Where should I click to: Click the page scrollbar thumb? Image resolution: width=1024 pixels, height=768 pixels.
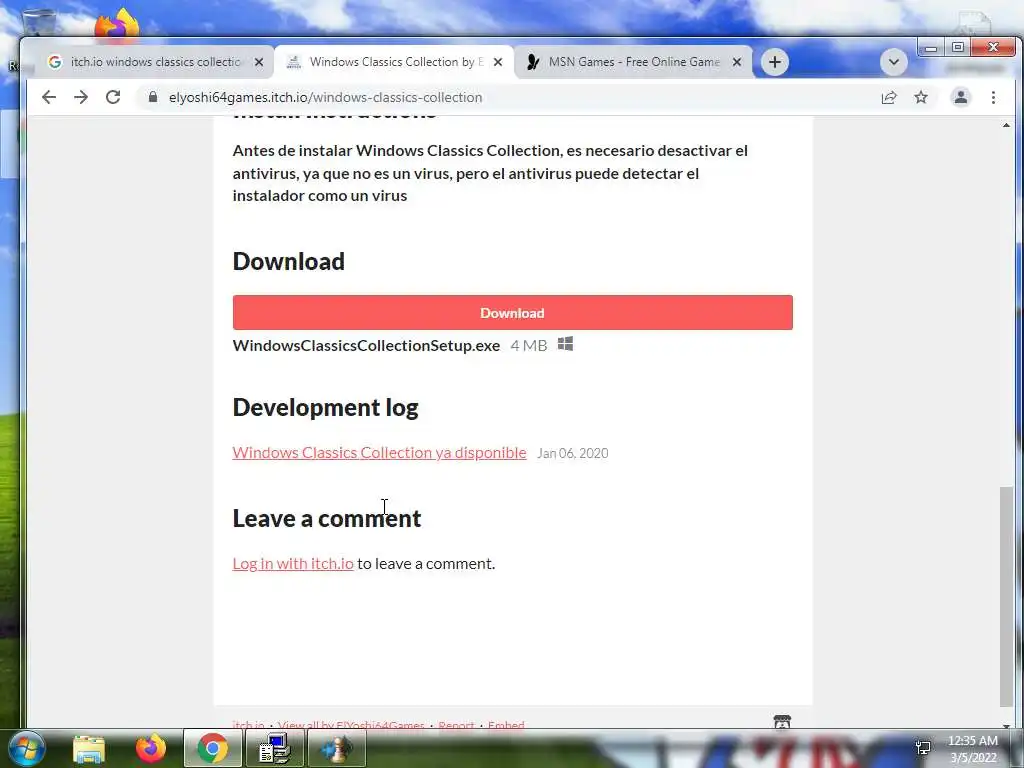[x=1006, y=596]
